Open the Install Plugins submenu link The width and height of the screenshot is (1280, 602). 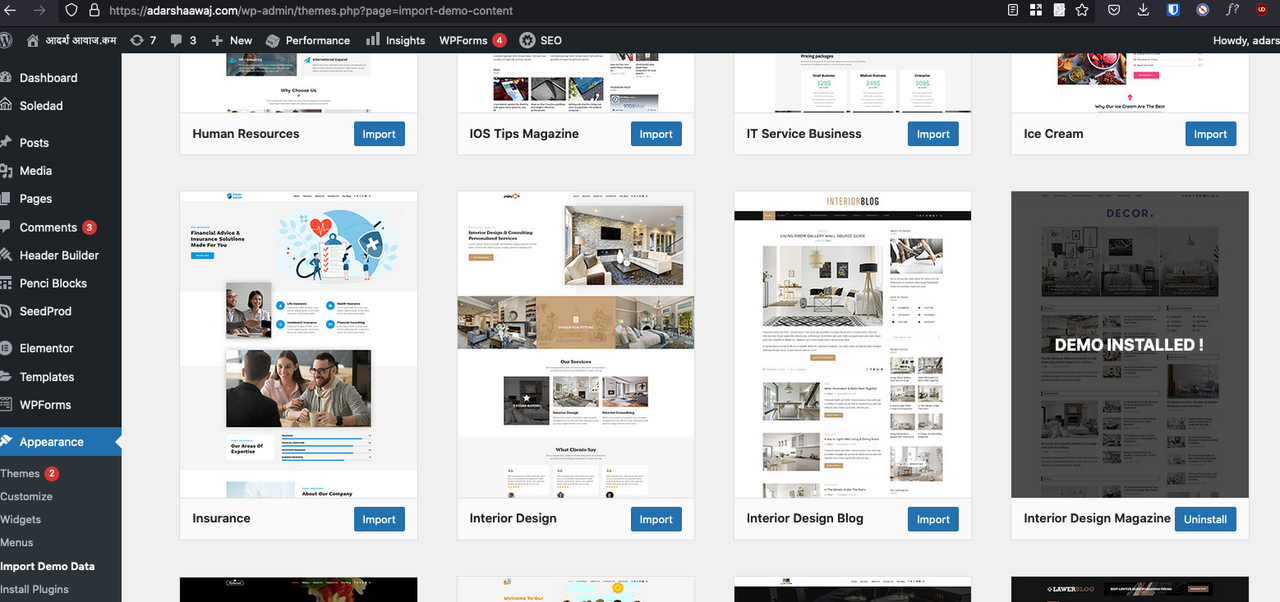pos(34,589)
